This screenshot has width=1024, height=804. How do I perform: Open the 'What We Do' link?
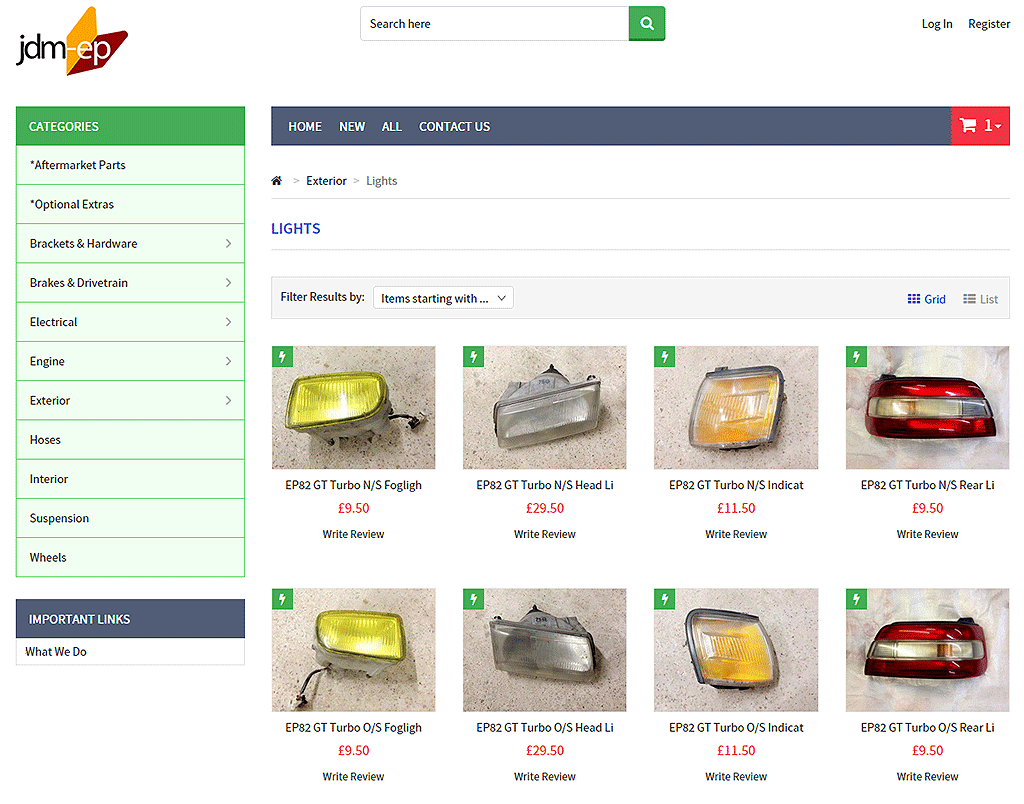56,652
